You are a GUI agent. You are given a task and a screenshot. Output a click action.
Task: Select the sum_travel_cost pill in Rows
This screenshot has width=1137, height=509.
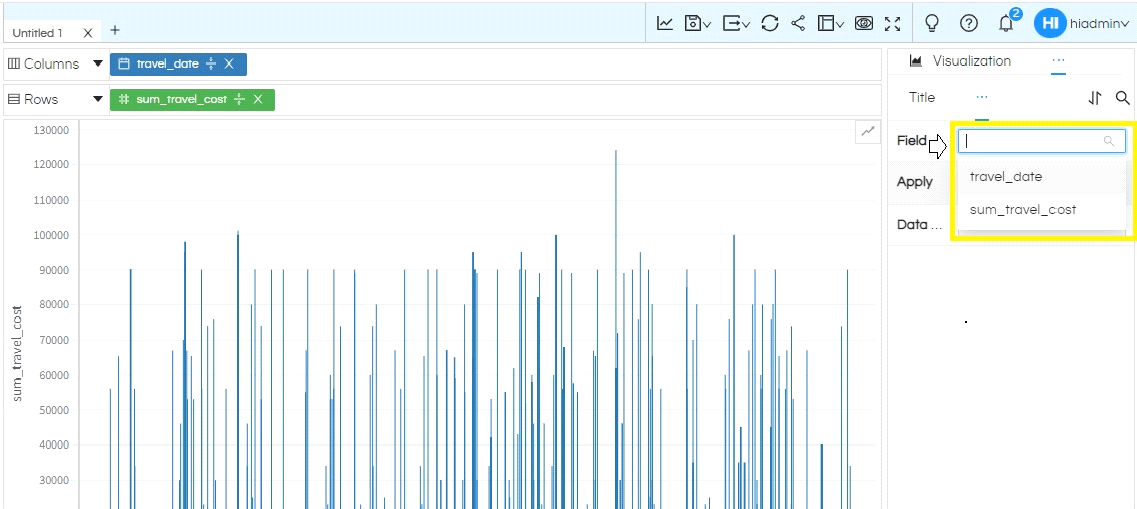click(192, 99)
